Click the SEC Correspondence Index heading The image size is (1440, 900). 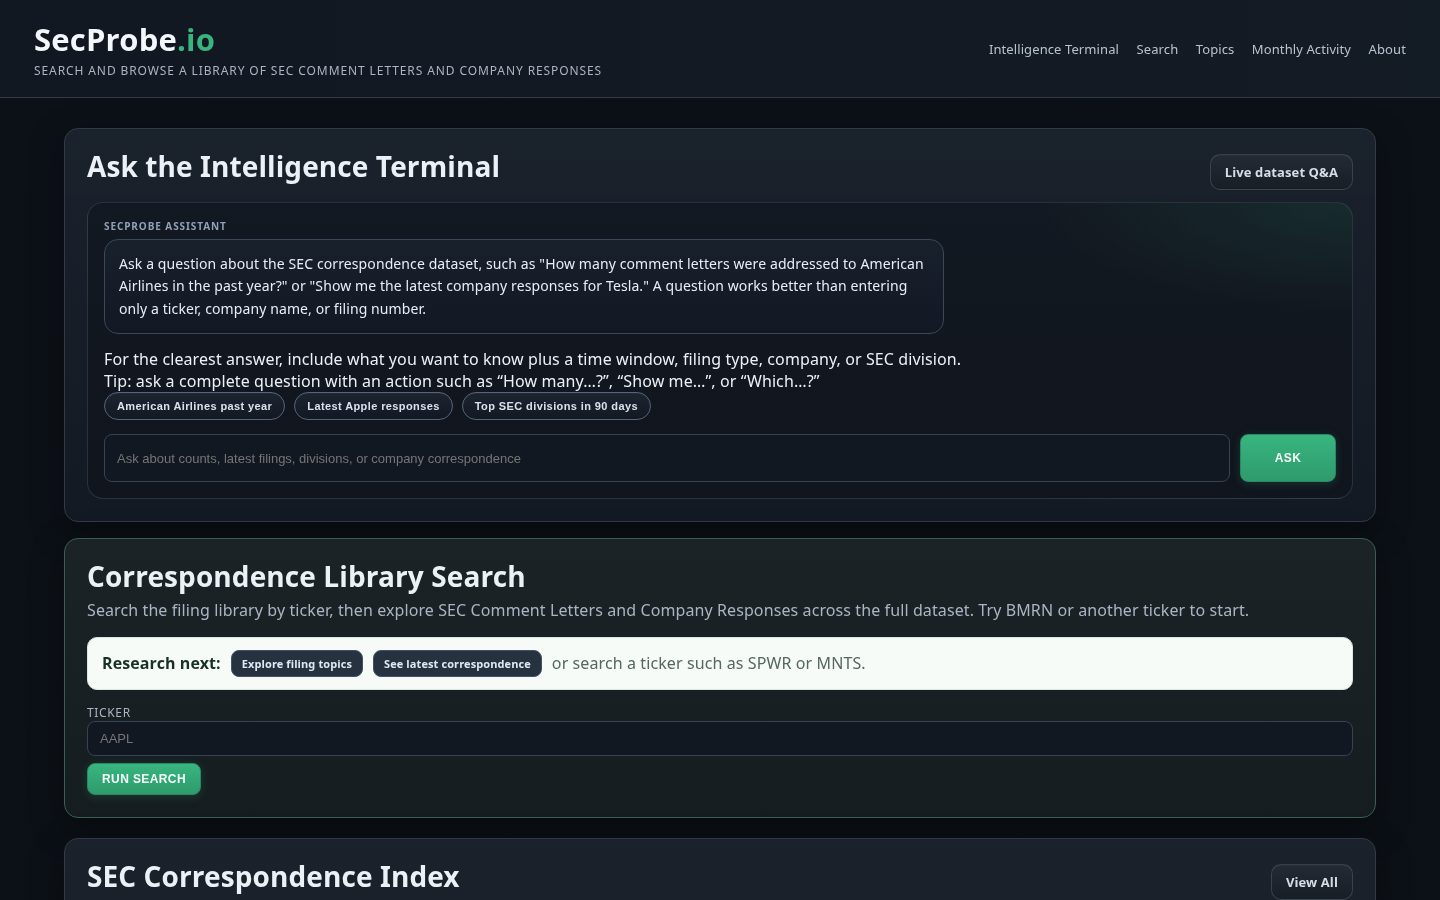pyautogui.click(x=273, y=877)
